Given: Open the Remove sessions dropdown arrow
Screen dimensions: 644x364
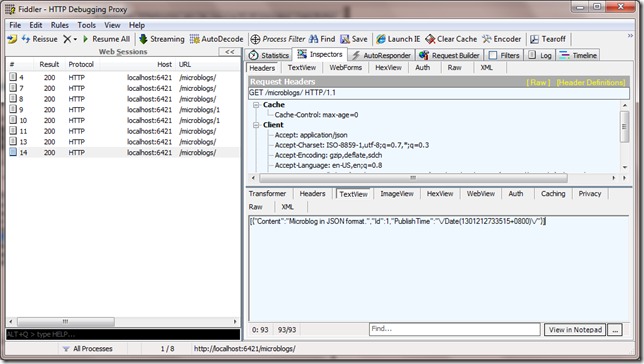Looking at the screenshot, I should pos(75,39).
